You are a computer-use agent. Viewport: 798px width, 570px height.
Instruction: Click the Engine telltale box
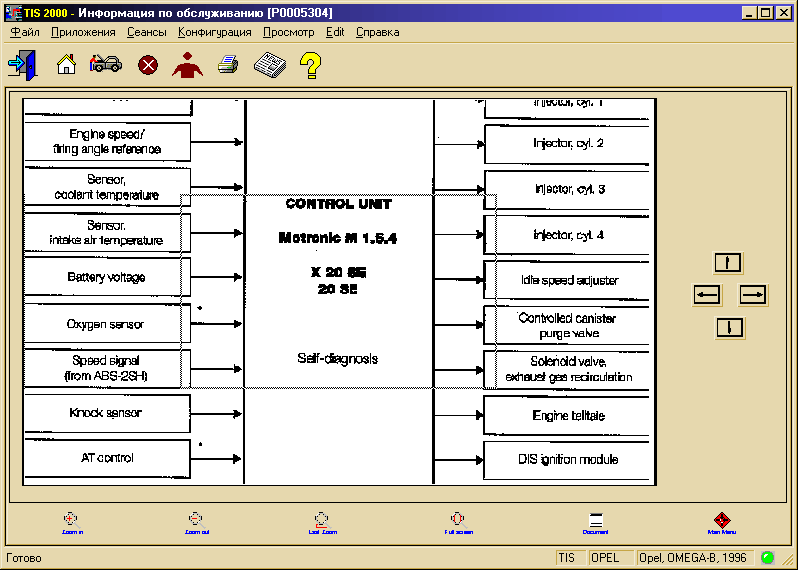(x=566, y=416)
